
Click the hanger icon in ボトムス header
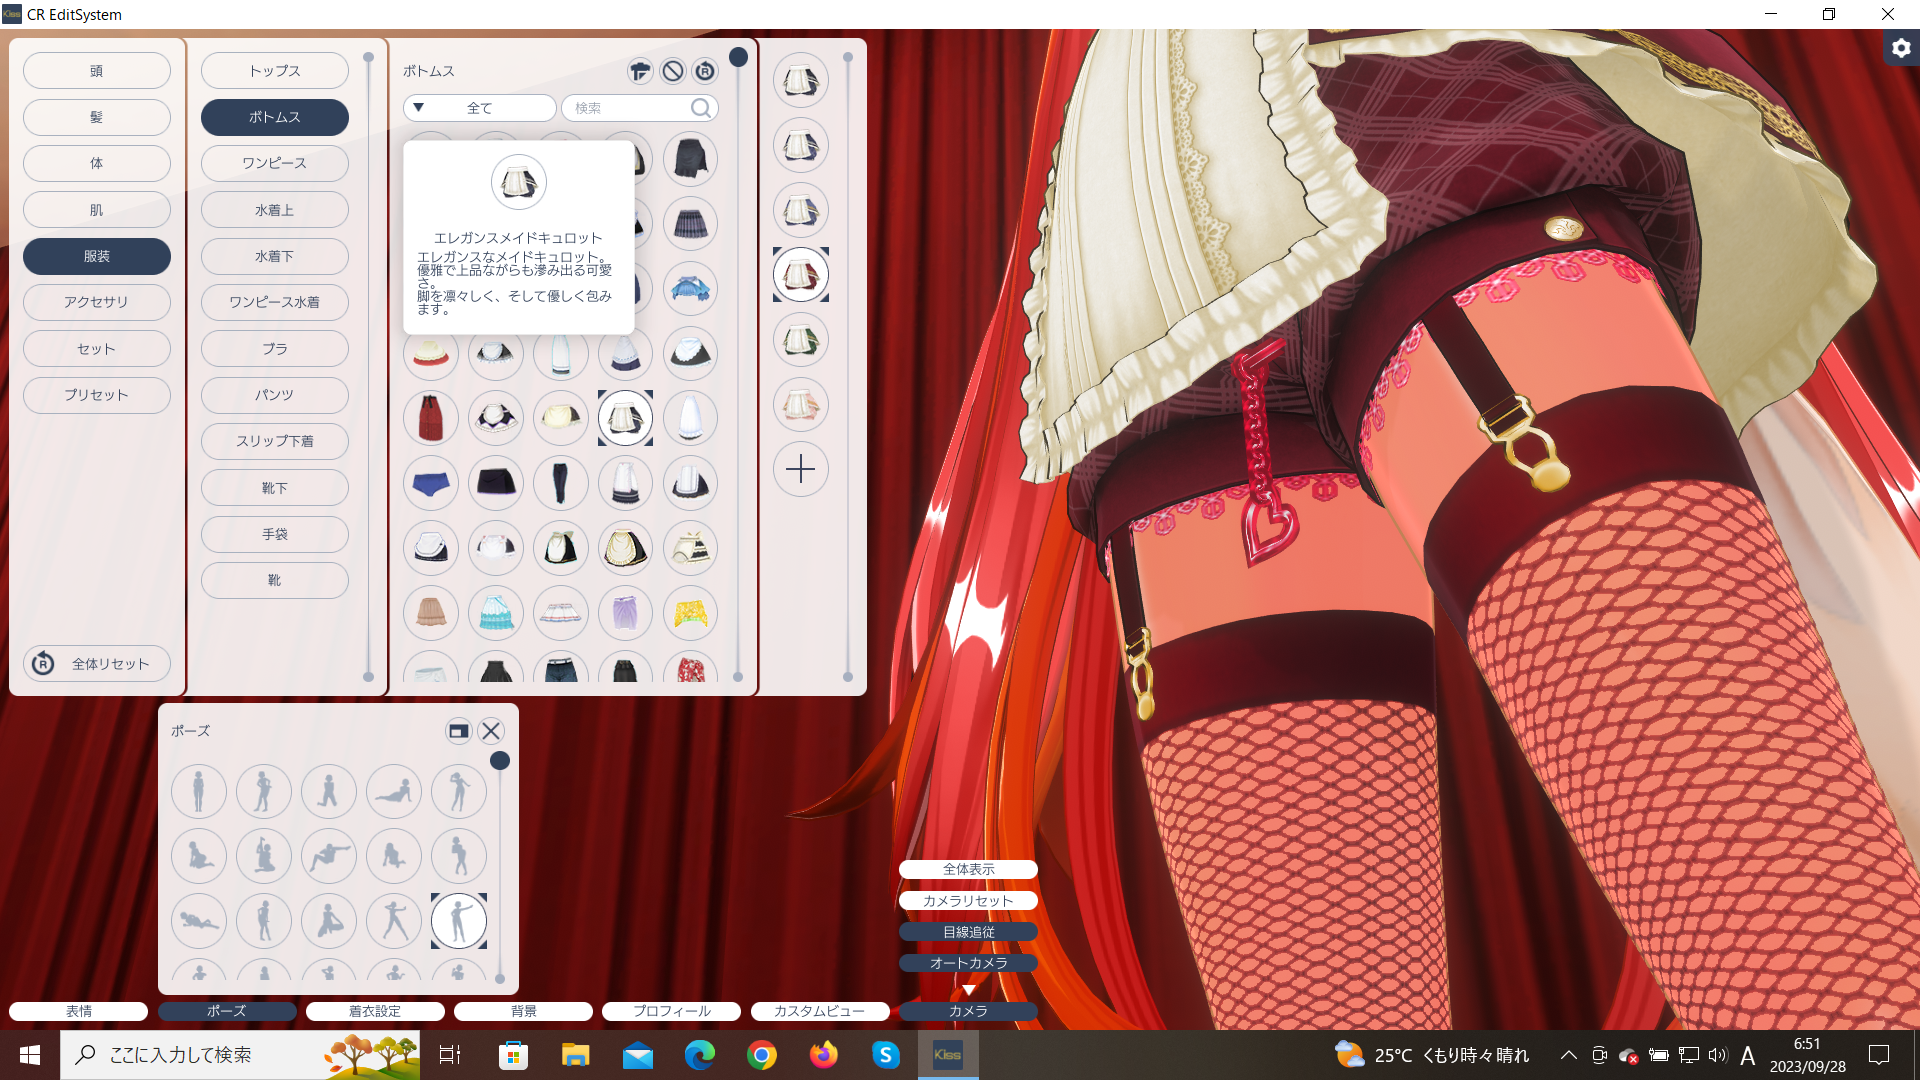[x=640, y=71]
